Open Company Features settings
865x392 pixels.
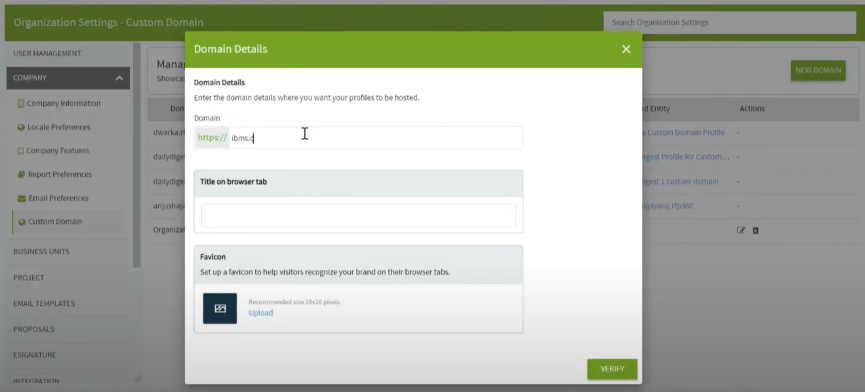(x=57, y=151)
